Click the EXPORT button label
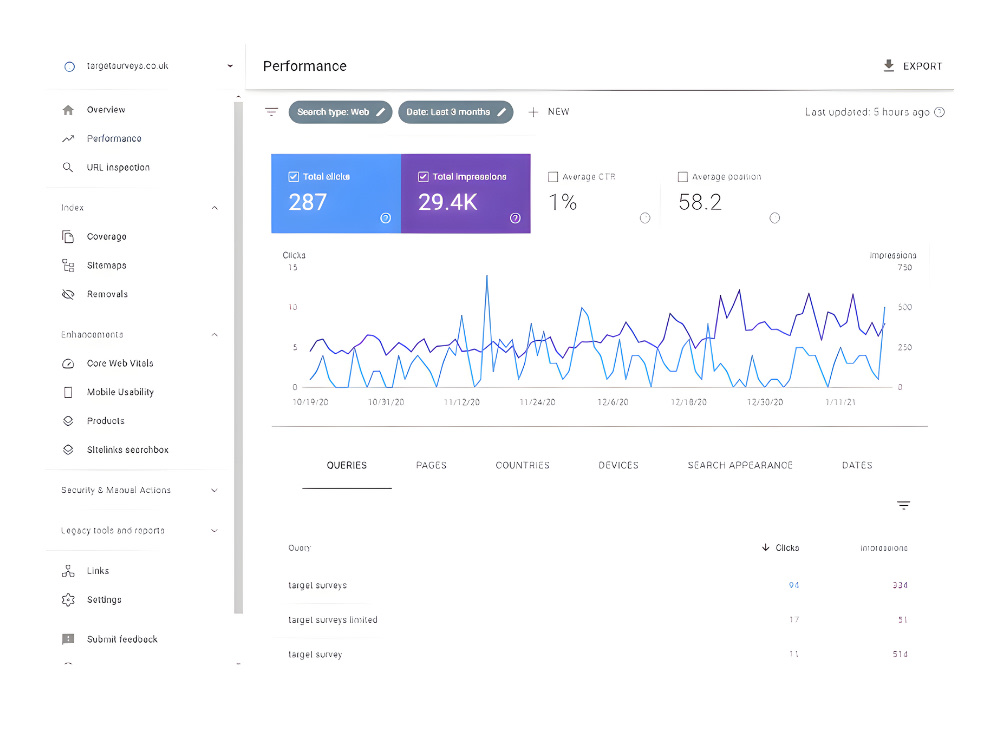The width and height of the screenshot is (1000, 750). pos(922,66)
